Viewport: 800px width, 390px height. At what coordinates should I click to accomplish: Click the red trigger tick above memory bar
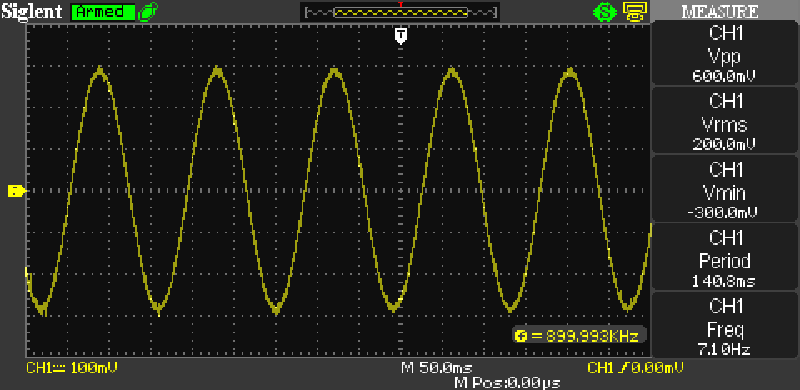click(401, 4)
